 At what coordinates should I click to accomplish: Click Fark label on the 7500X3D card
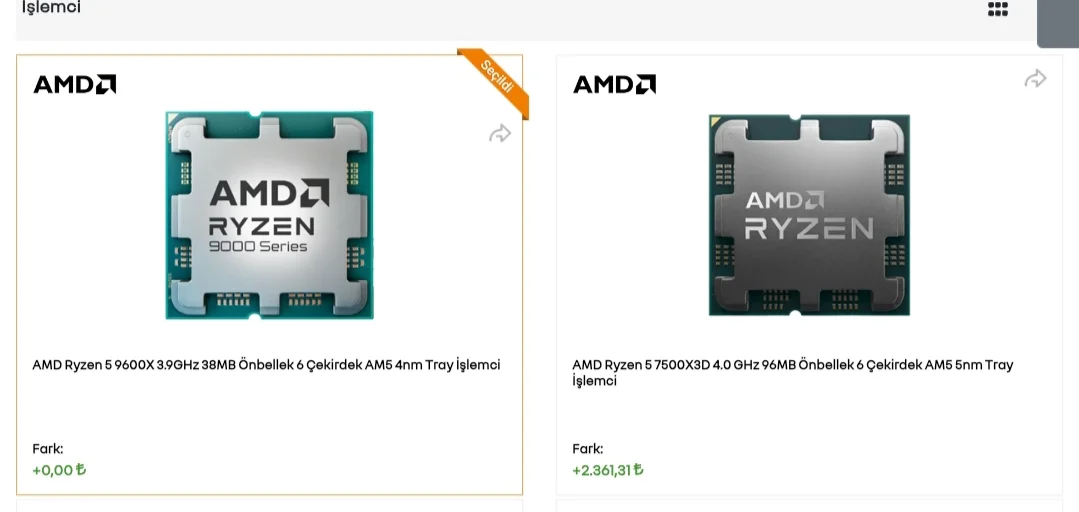[587, 449]
